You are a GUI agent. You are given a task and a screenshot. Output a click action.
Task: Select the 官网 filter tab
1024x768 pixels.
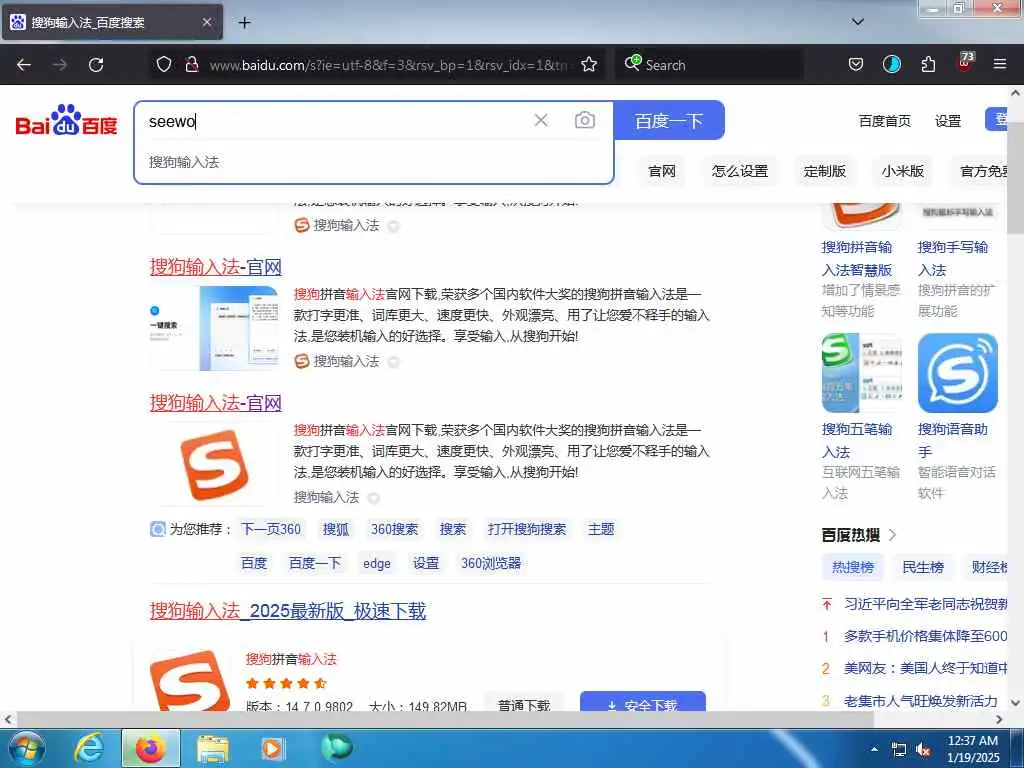coord(662,171)
